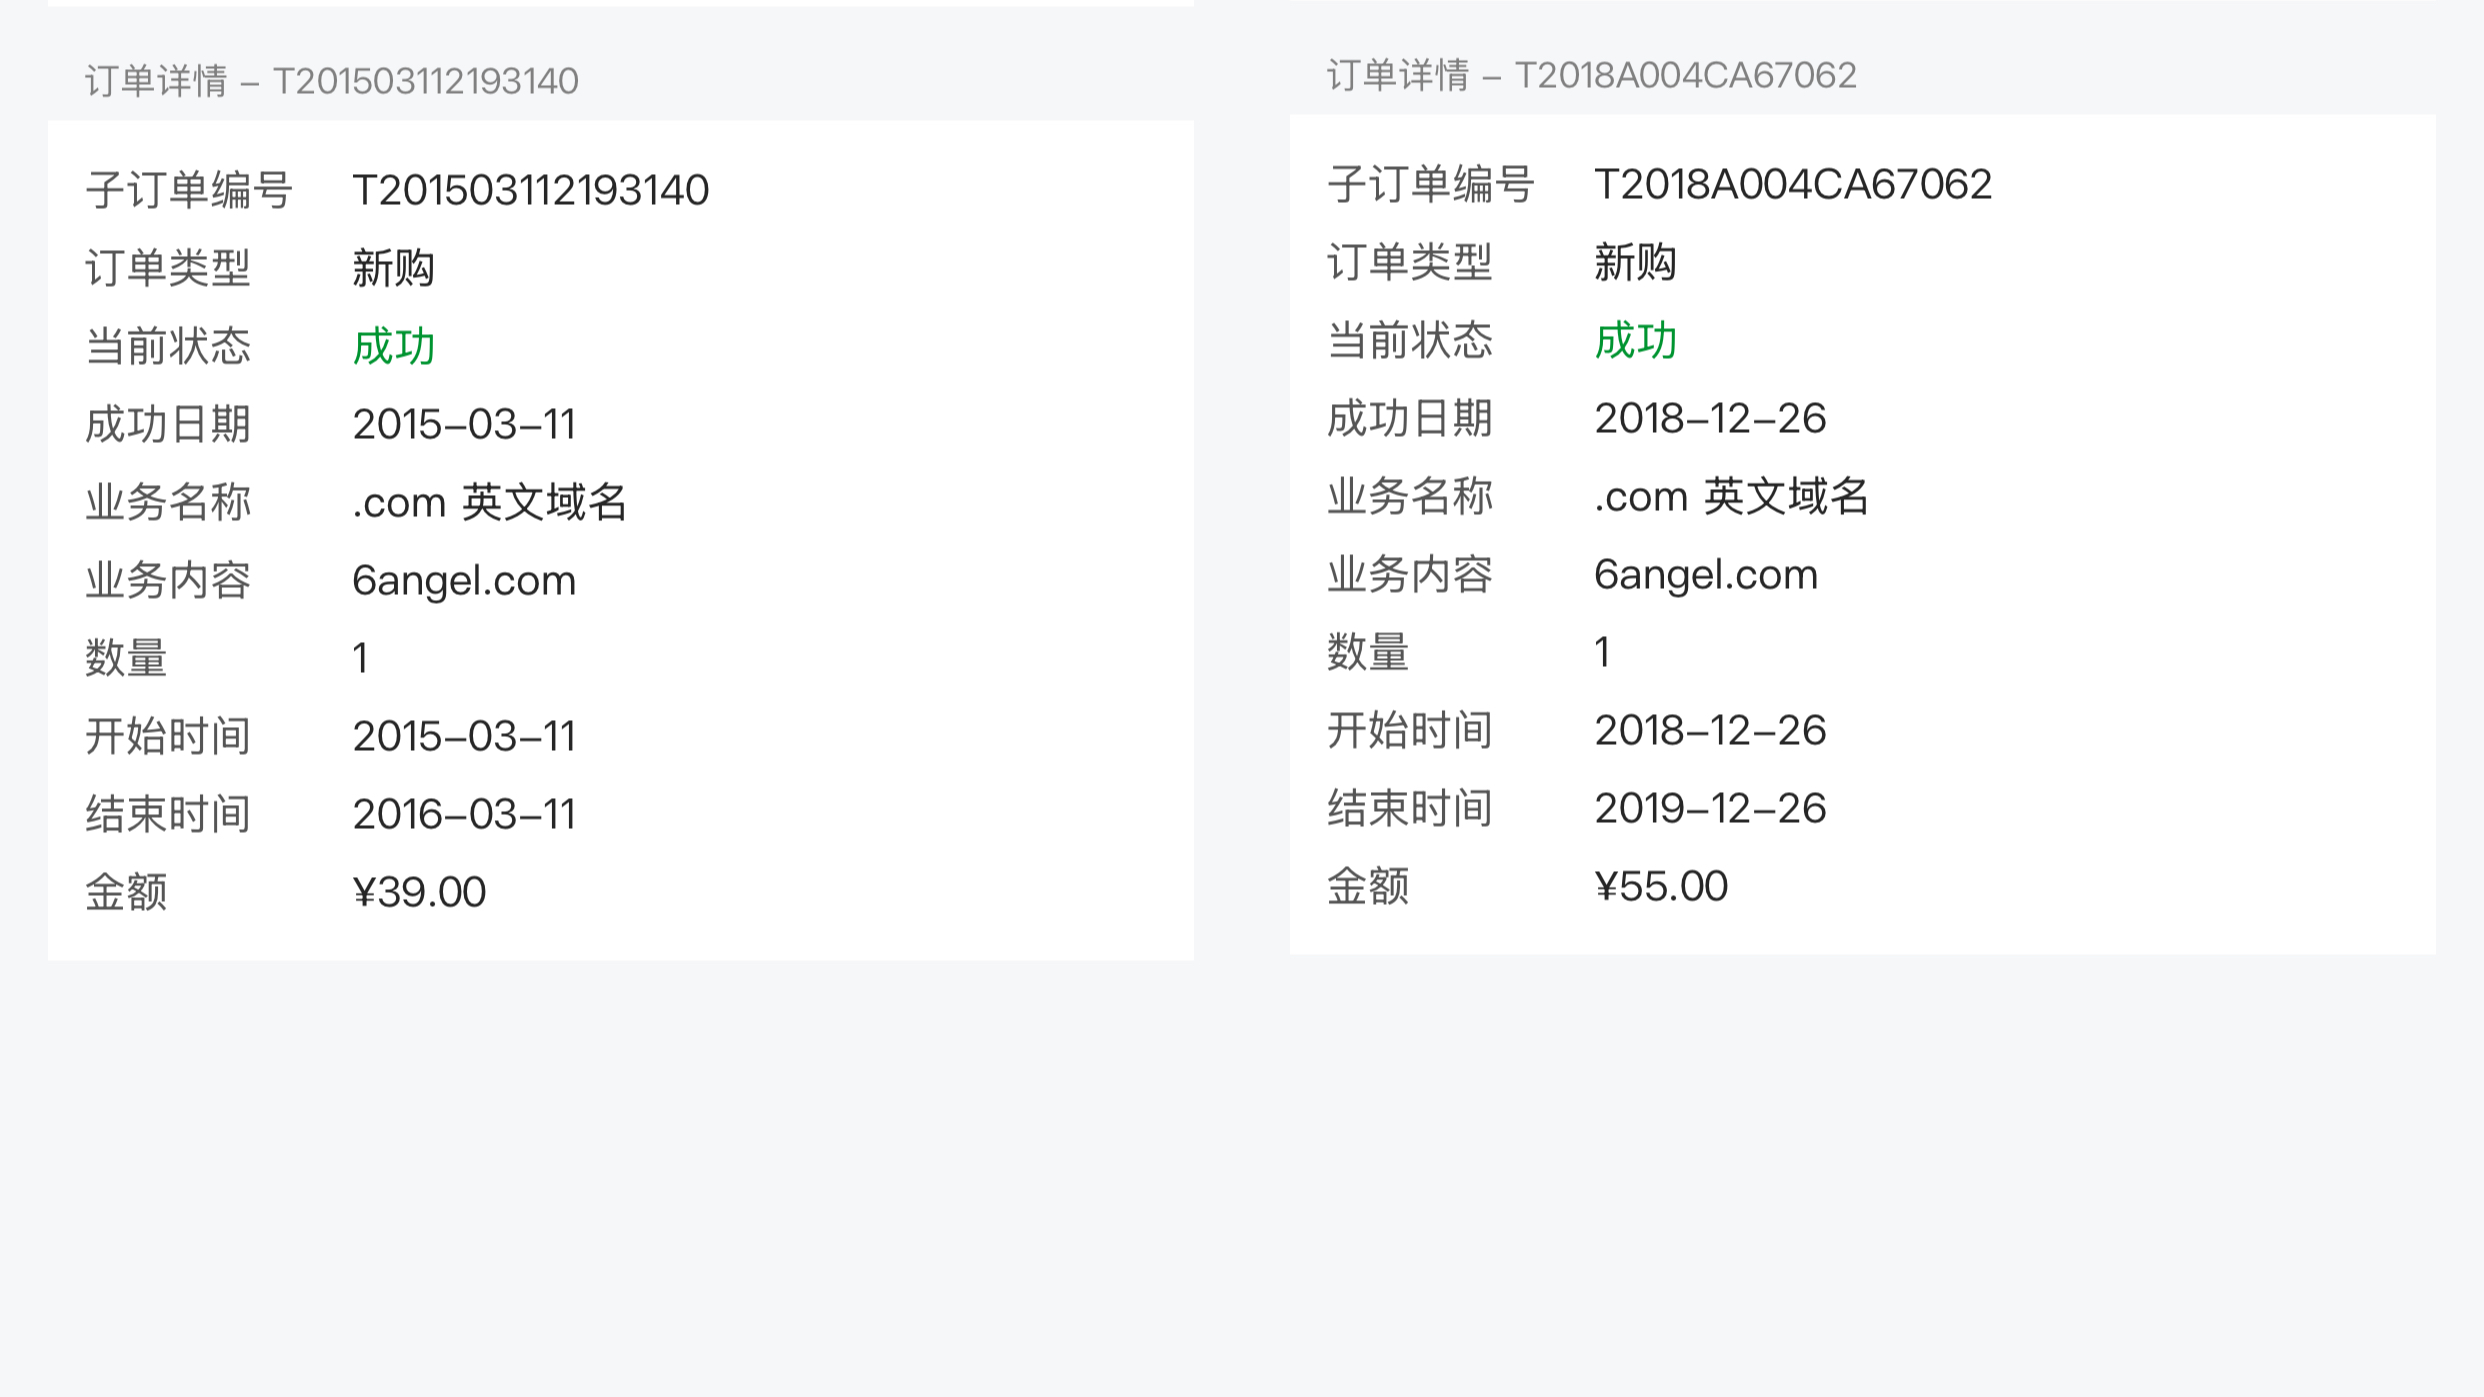Select the success date 2018-12-26
2484x1397 pixels.
1711,418
